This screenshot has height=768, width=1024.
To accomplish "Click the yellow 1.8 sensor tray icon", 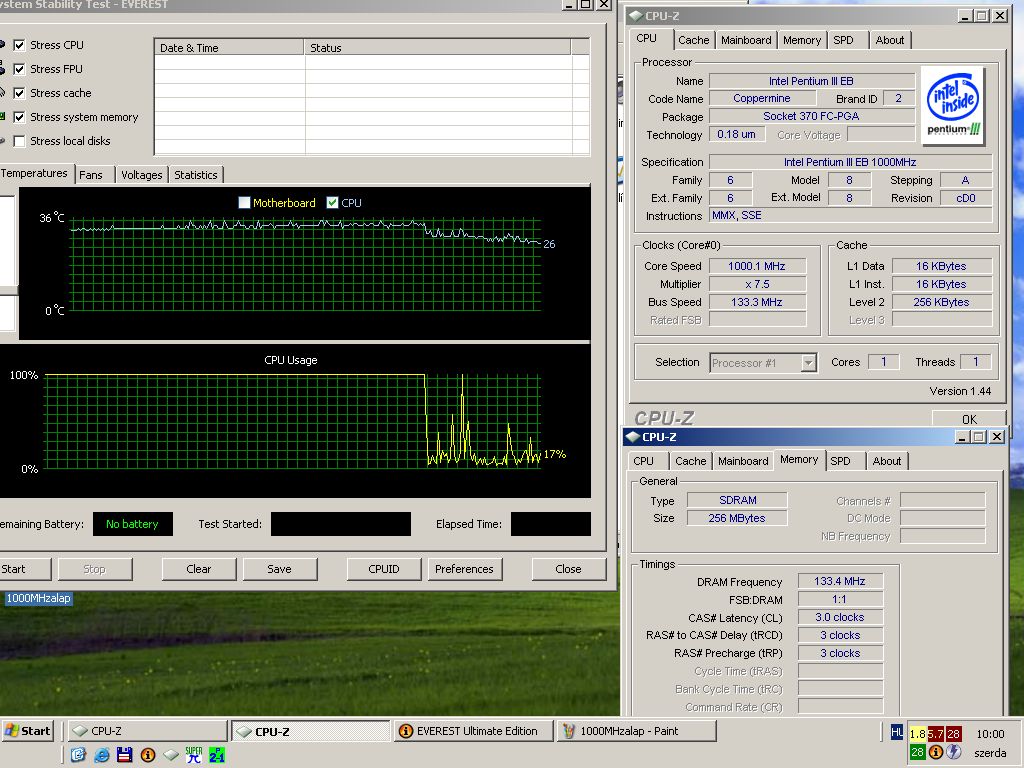I will coord(918,733).
